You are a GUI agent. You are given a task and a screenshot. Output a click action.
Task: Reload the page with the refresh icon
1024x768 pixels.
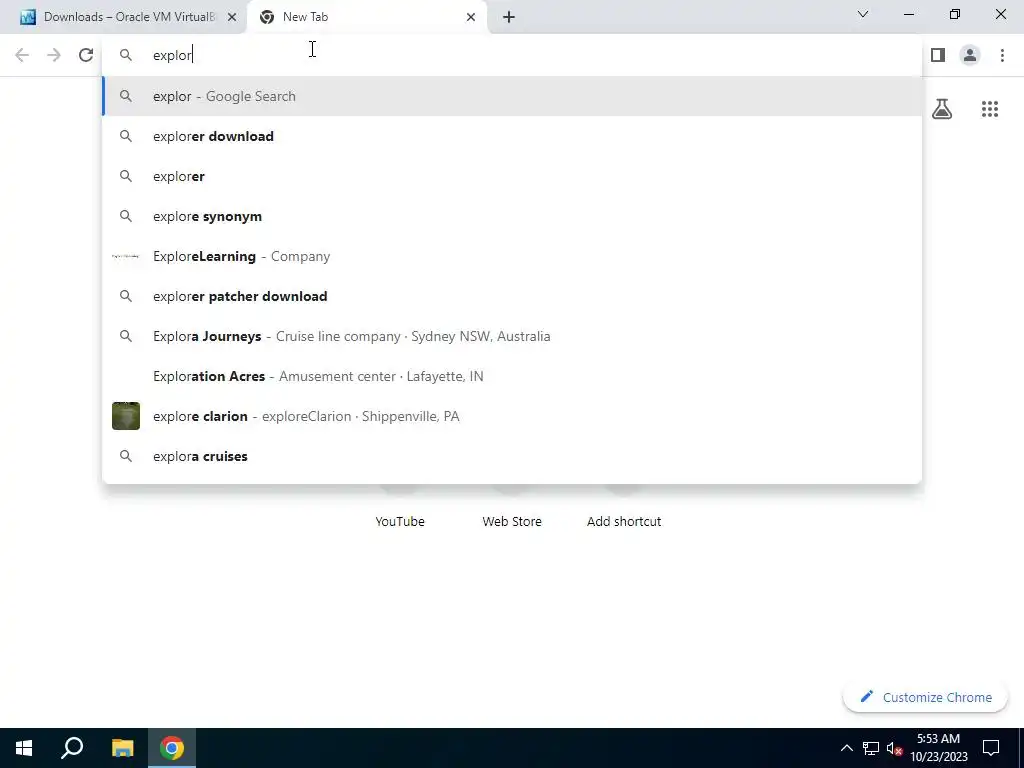pos(86,55)
